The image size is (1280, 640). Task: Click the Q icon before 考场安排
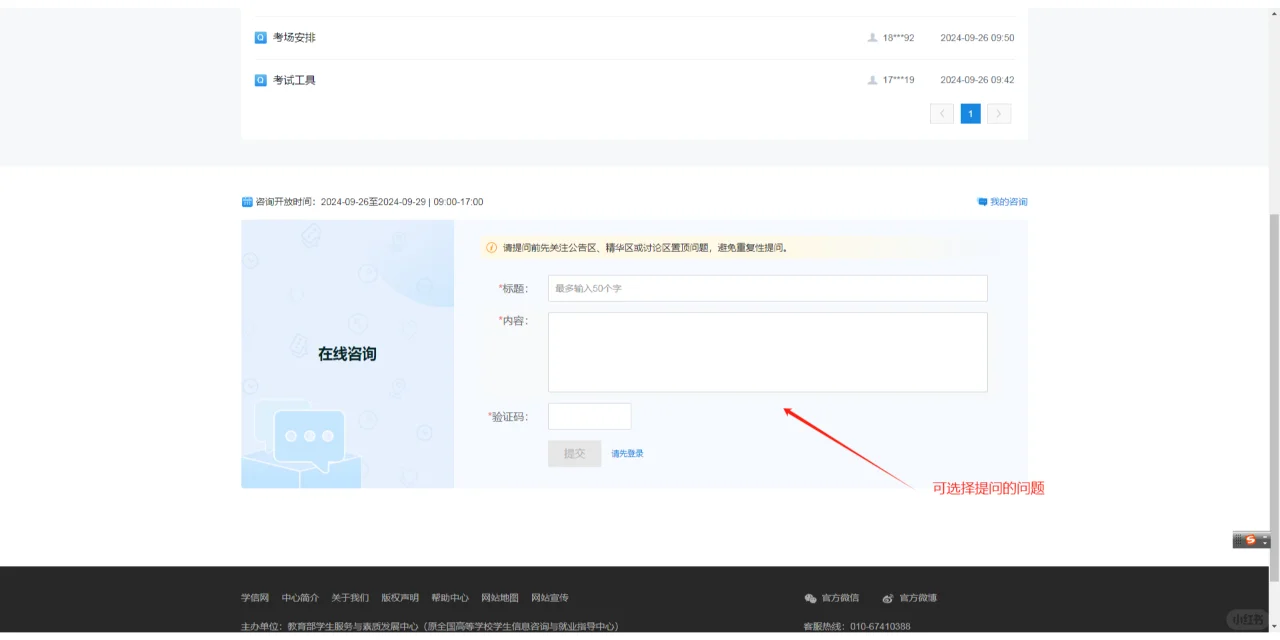(262, 37)
